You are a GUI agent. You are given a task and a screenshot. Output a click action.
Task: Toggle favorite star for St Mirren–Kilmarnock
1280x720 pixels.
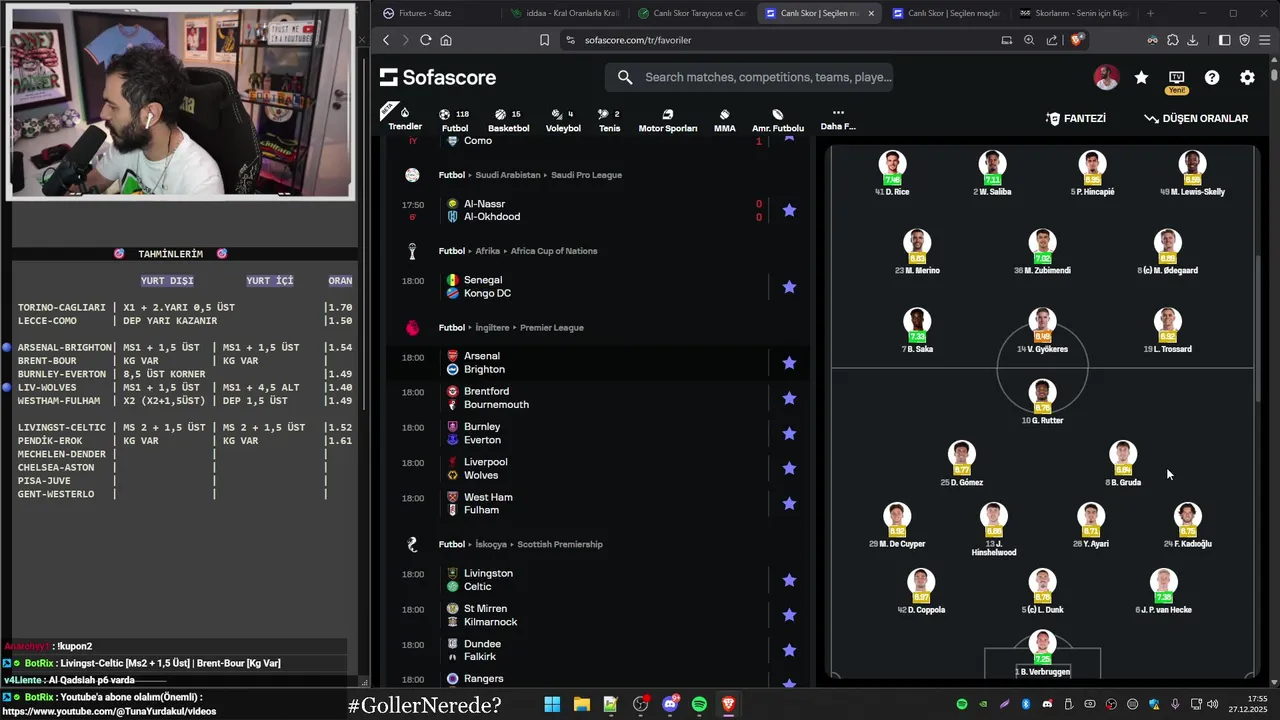click(789, 615)
